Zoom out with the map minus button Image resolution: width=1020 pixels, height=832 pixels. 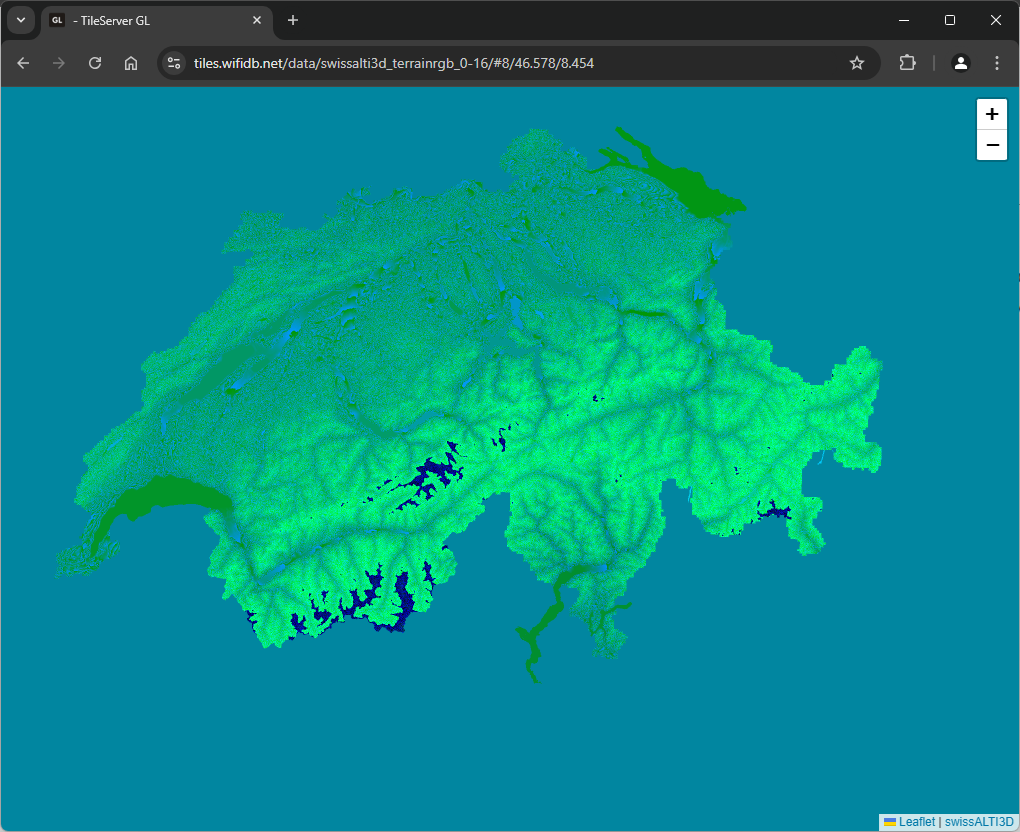991,145
